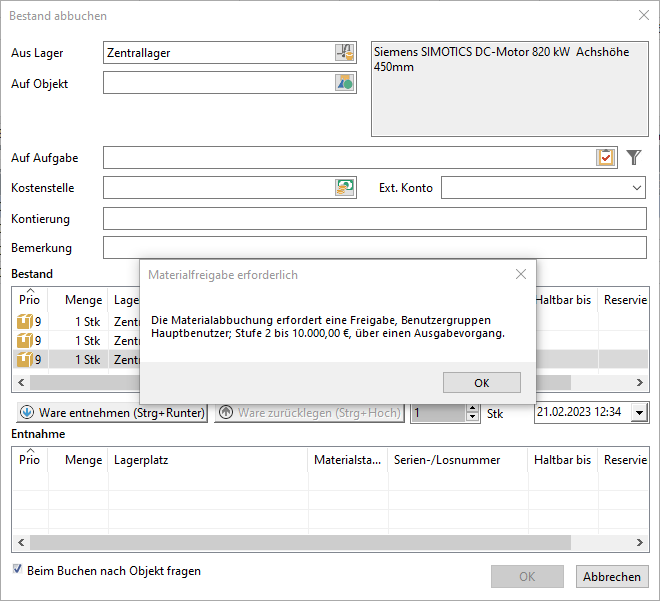Confirm the Materialfreigabe message with OK
This screenshot has width=660, height=601.
tap(482, 383)
